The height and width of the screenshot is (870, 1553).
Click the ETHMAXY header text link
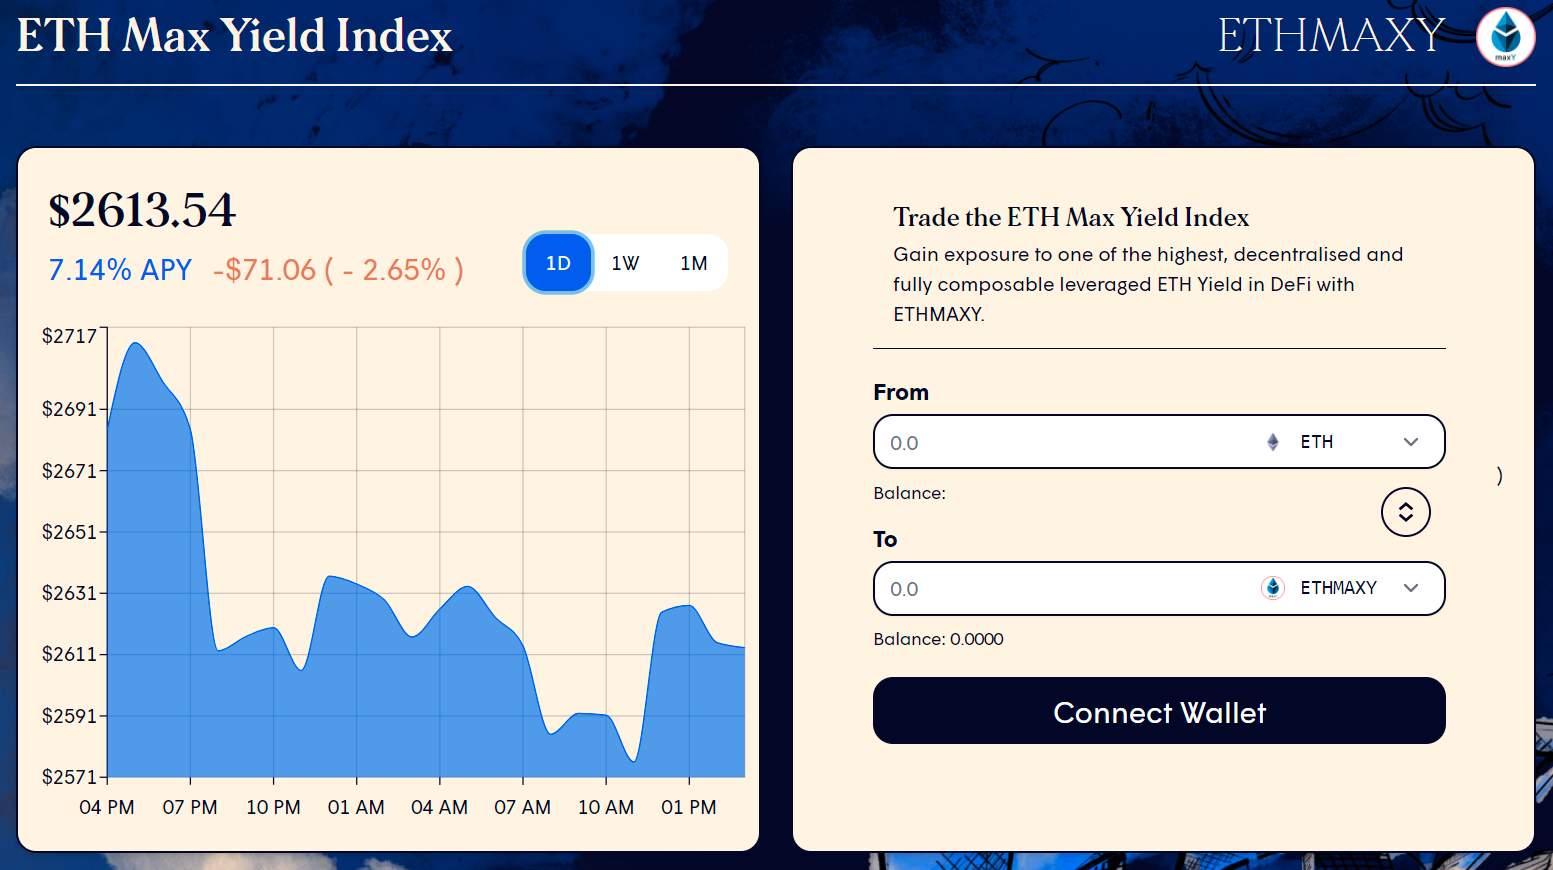[x=1331, y=36]
